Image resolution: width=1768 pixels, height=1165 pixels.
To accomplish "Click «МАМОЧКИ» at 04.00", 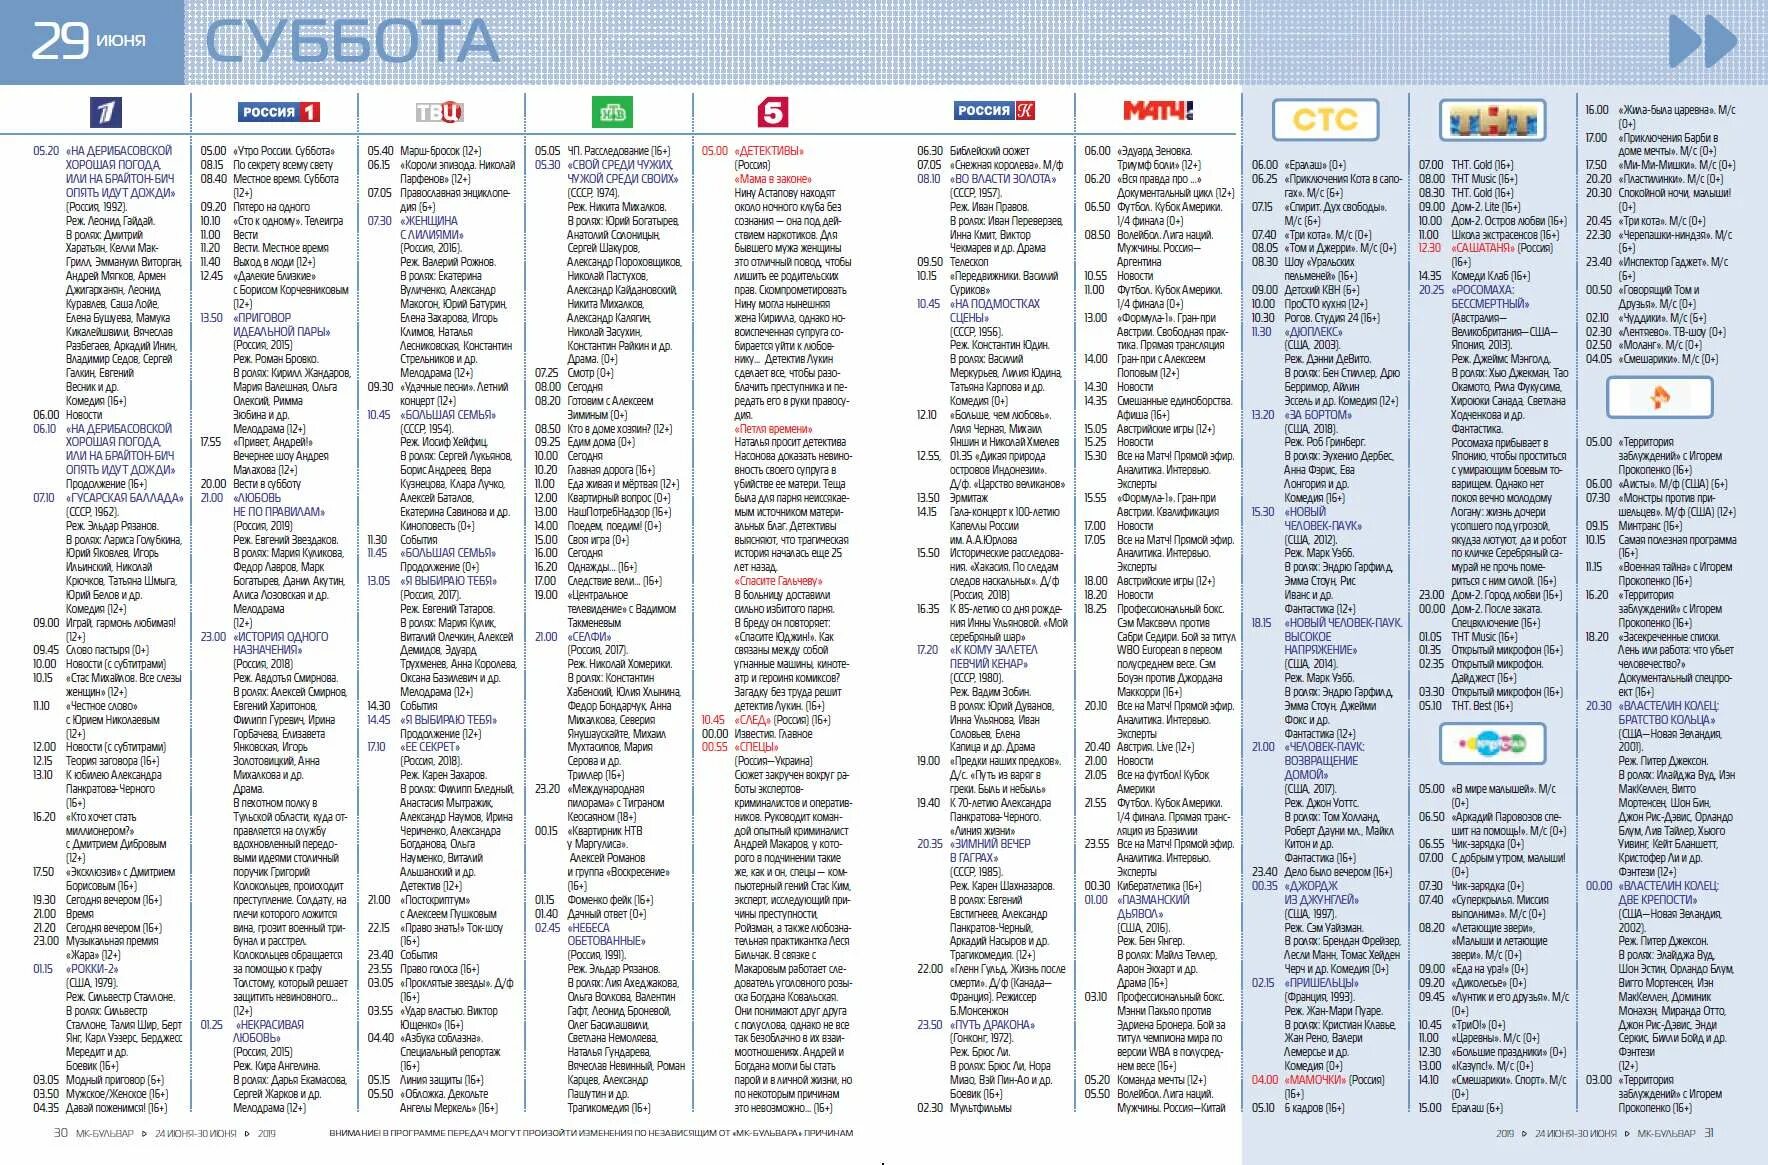I will (x=1315, y=1080).
